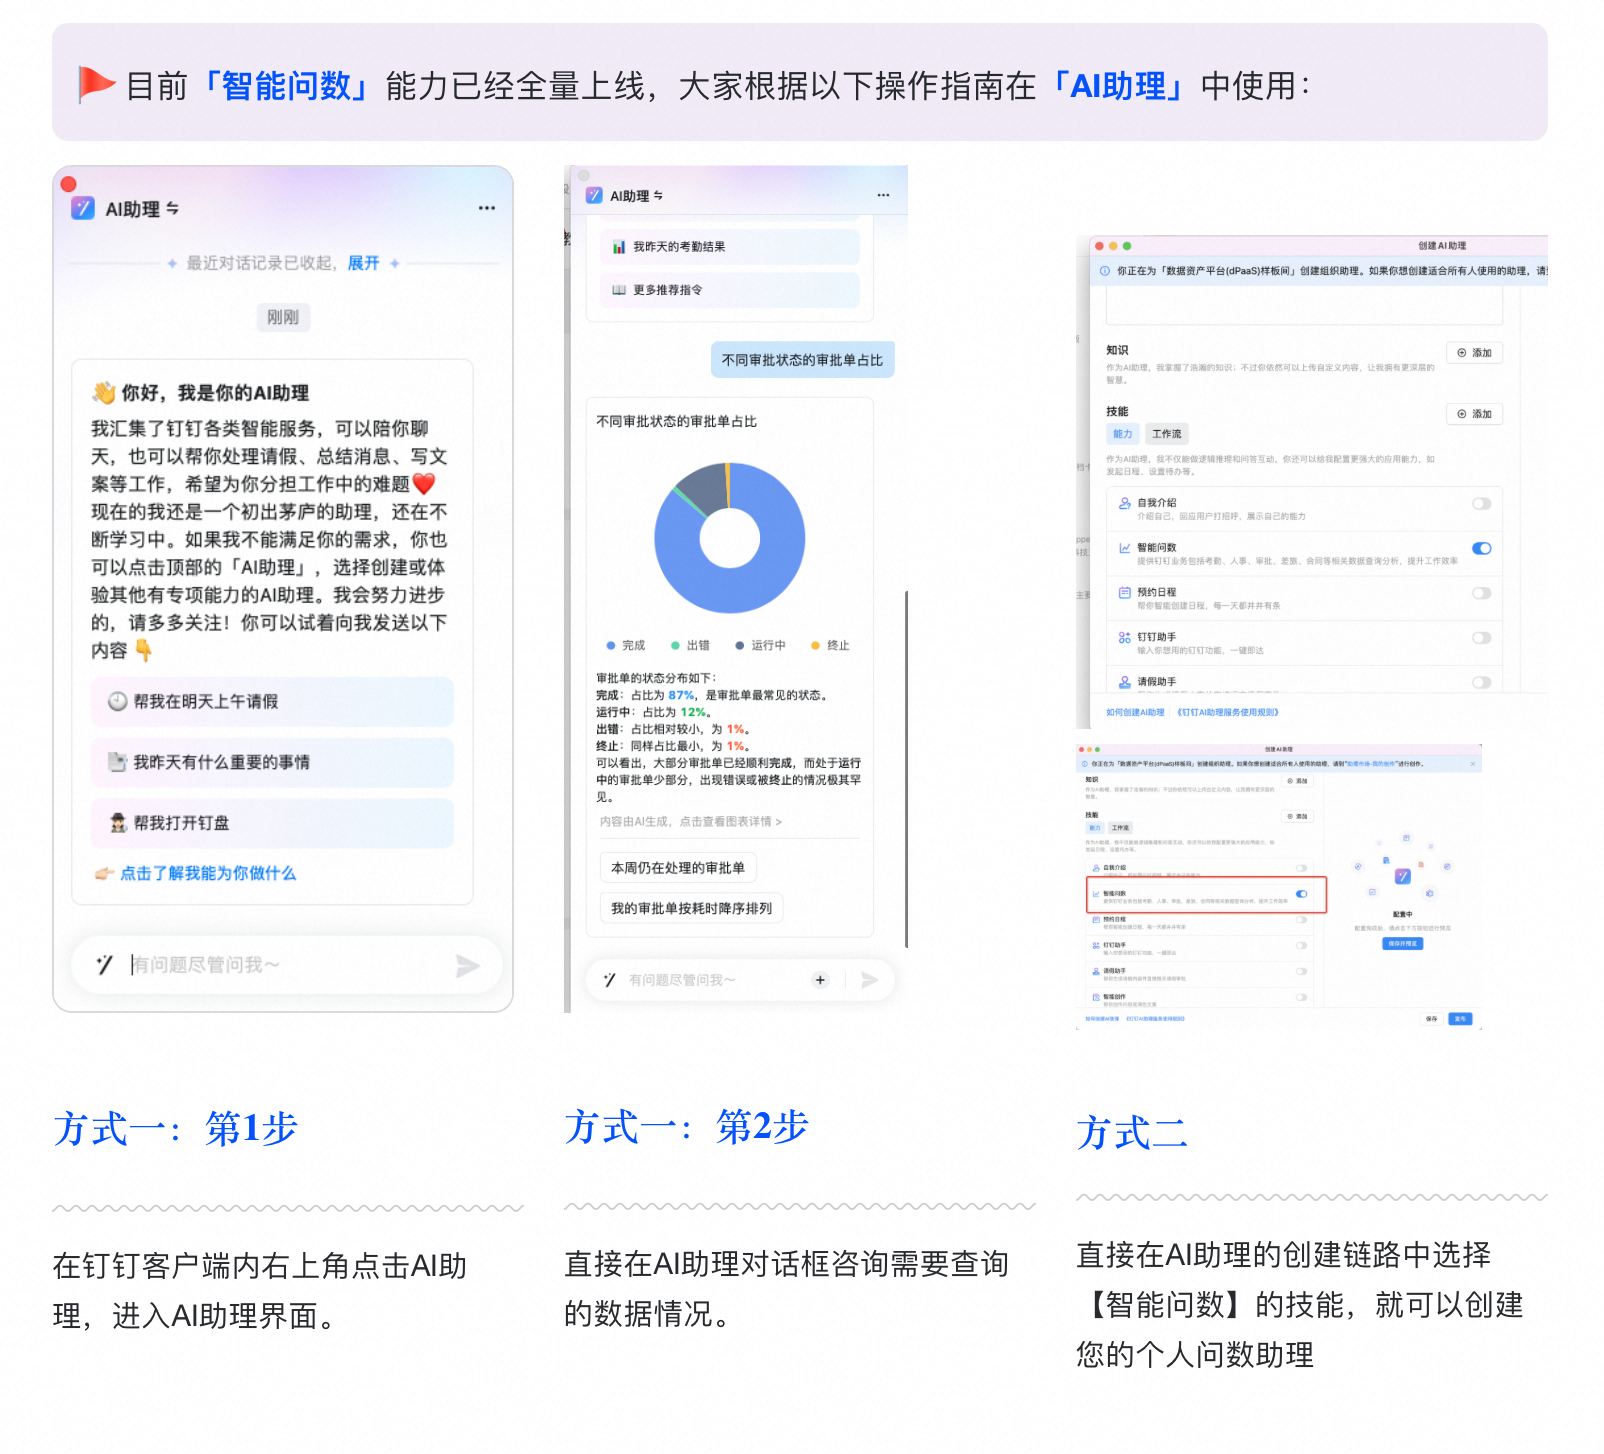This screenshot has height=1454, width=1604.
Task: Click the sent message bubble 不同审批状态的审批单占比
Action: pos(802,360)
